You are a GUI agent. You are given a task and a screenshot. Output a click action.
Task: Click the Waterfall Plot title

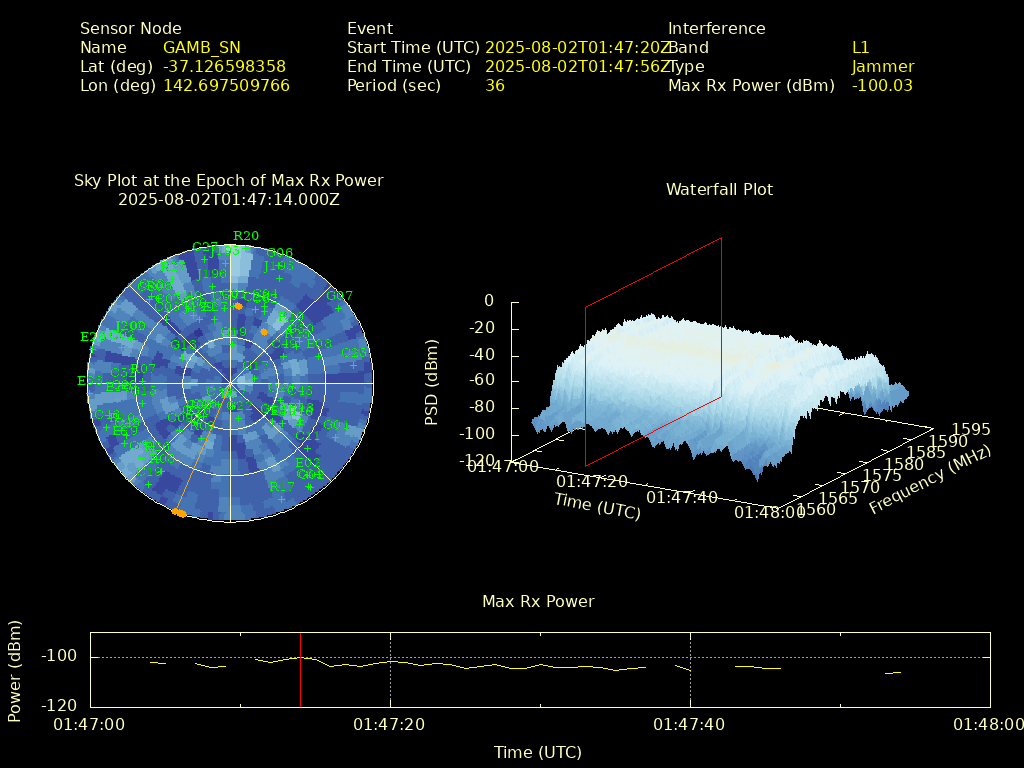719,189
